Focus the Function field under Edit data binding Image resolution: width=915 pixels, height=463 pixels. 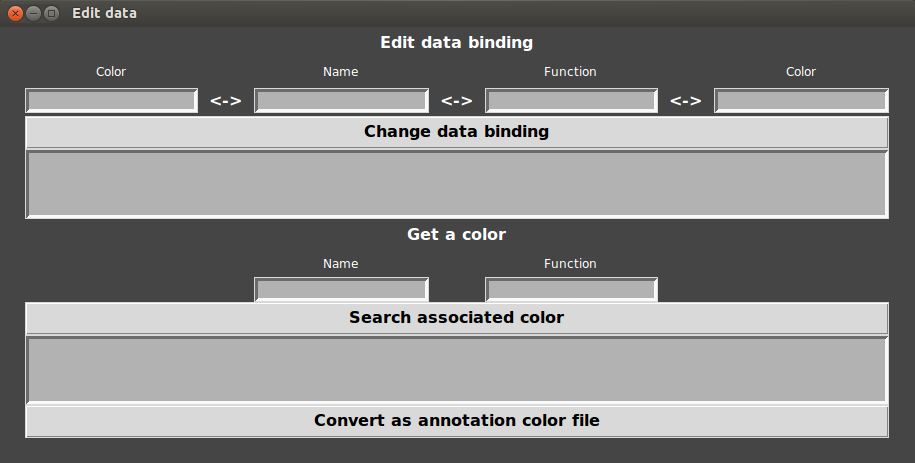[571, 101]
